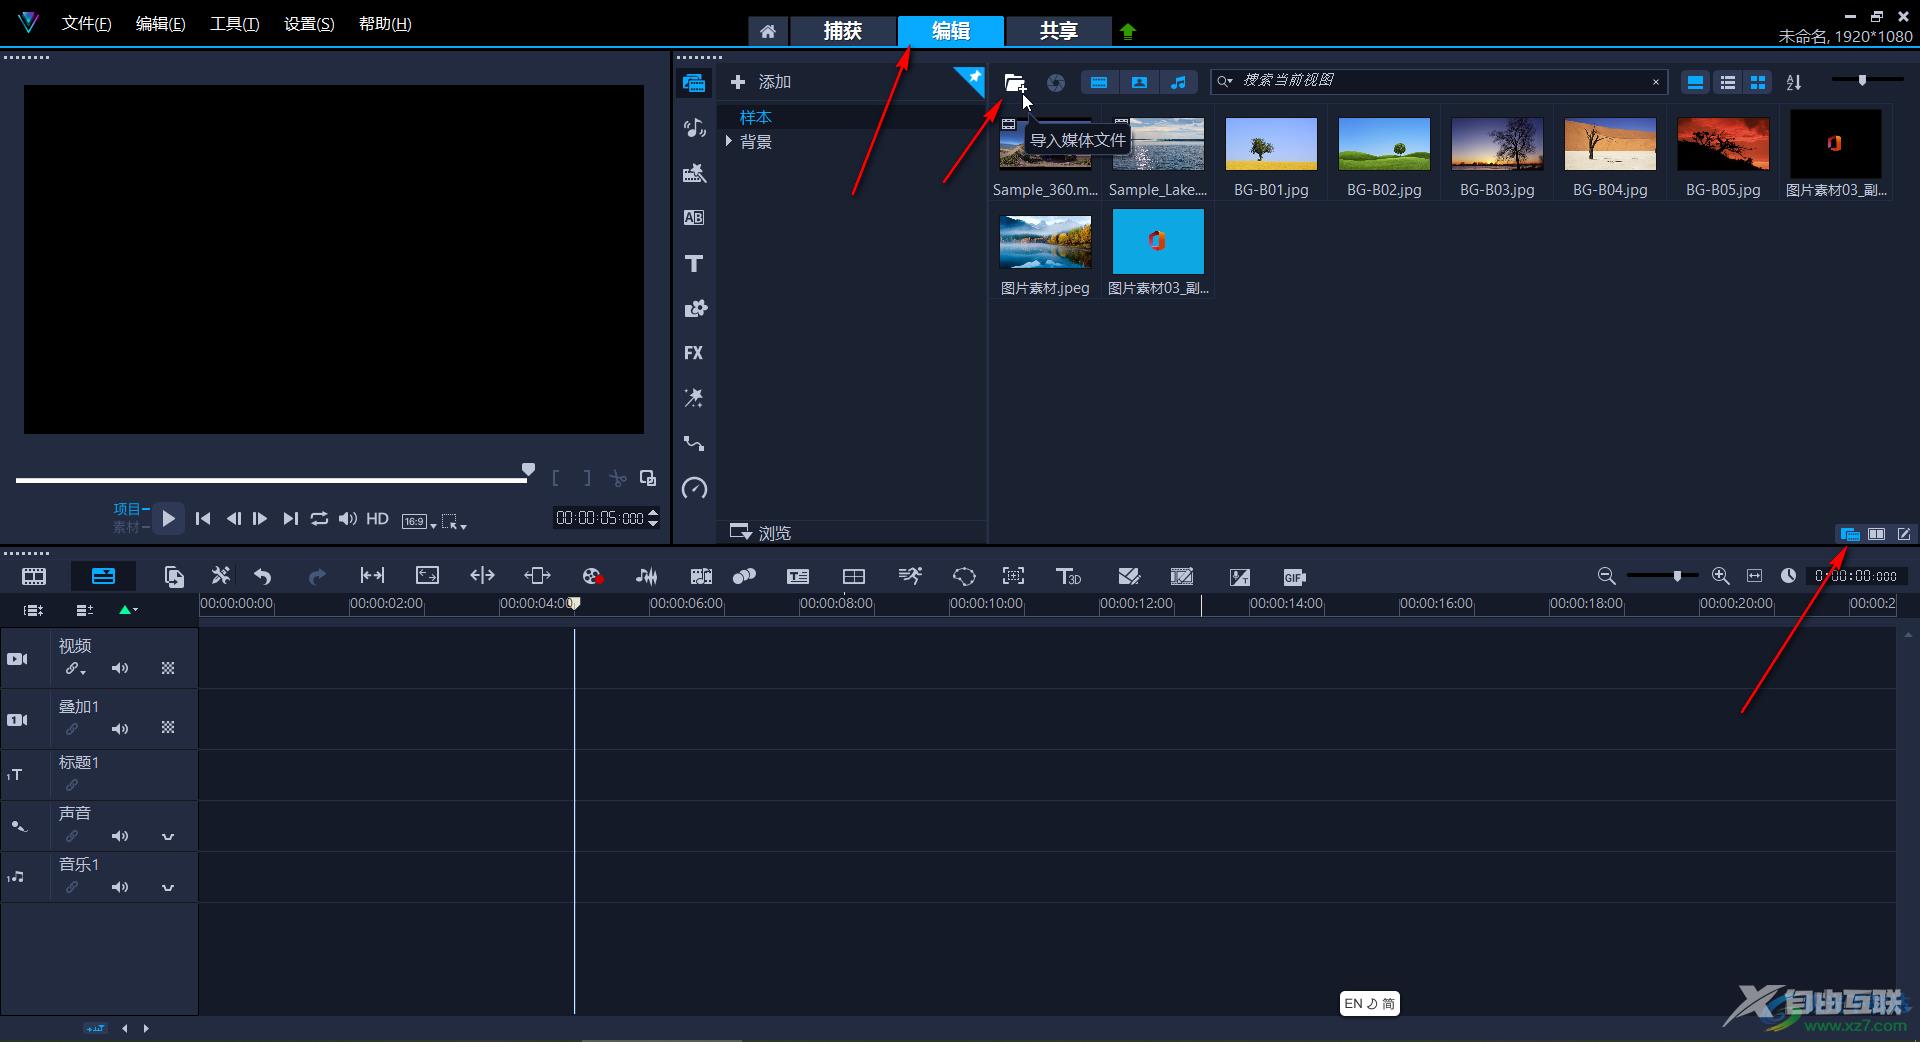Viewport: 1920px width, 1042px height.
Task: Open the green chapter/cue point dropdown
Action: click(128, 610)
